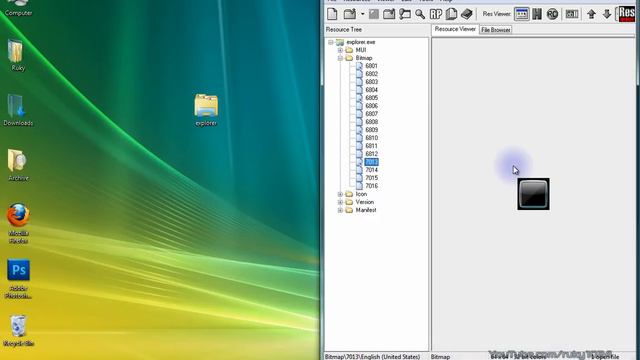Select bitmap resource 7016
This screenshot has height=360, width=640.
point(371,186)
